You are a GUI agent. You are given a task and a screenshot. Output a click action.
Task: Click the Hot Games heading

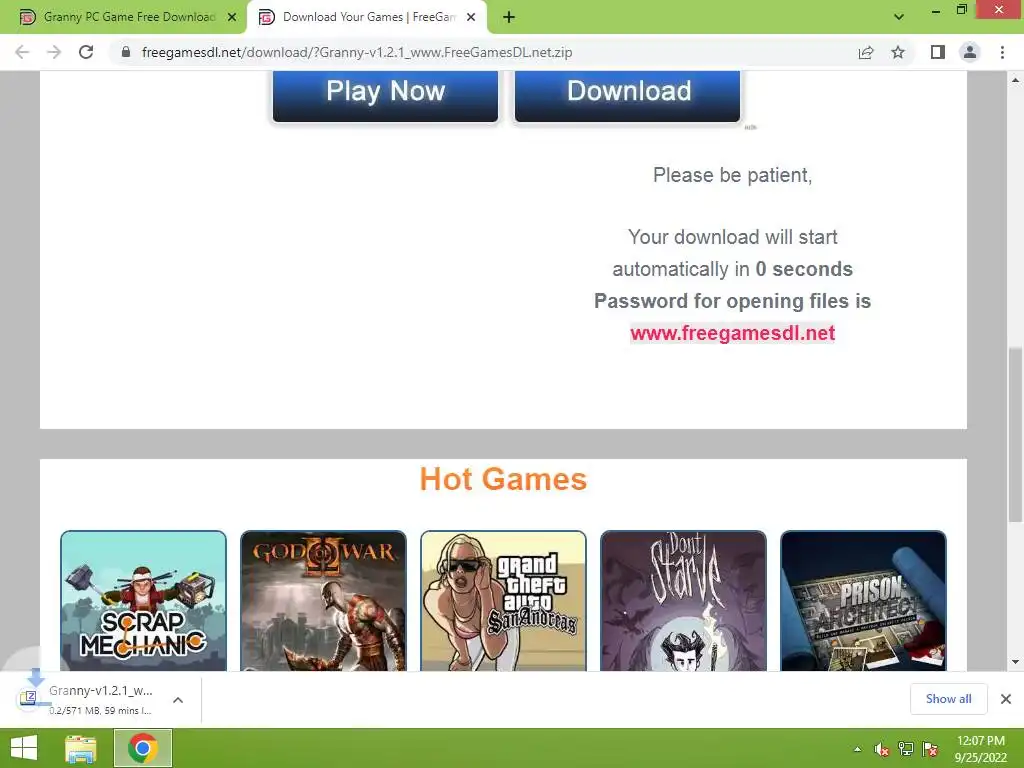[503, 479]
